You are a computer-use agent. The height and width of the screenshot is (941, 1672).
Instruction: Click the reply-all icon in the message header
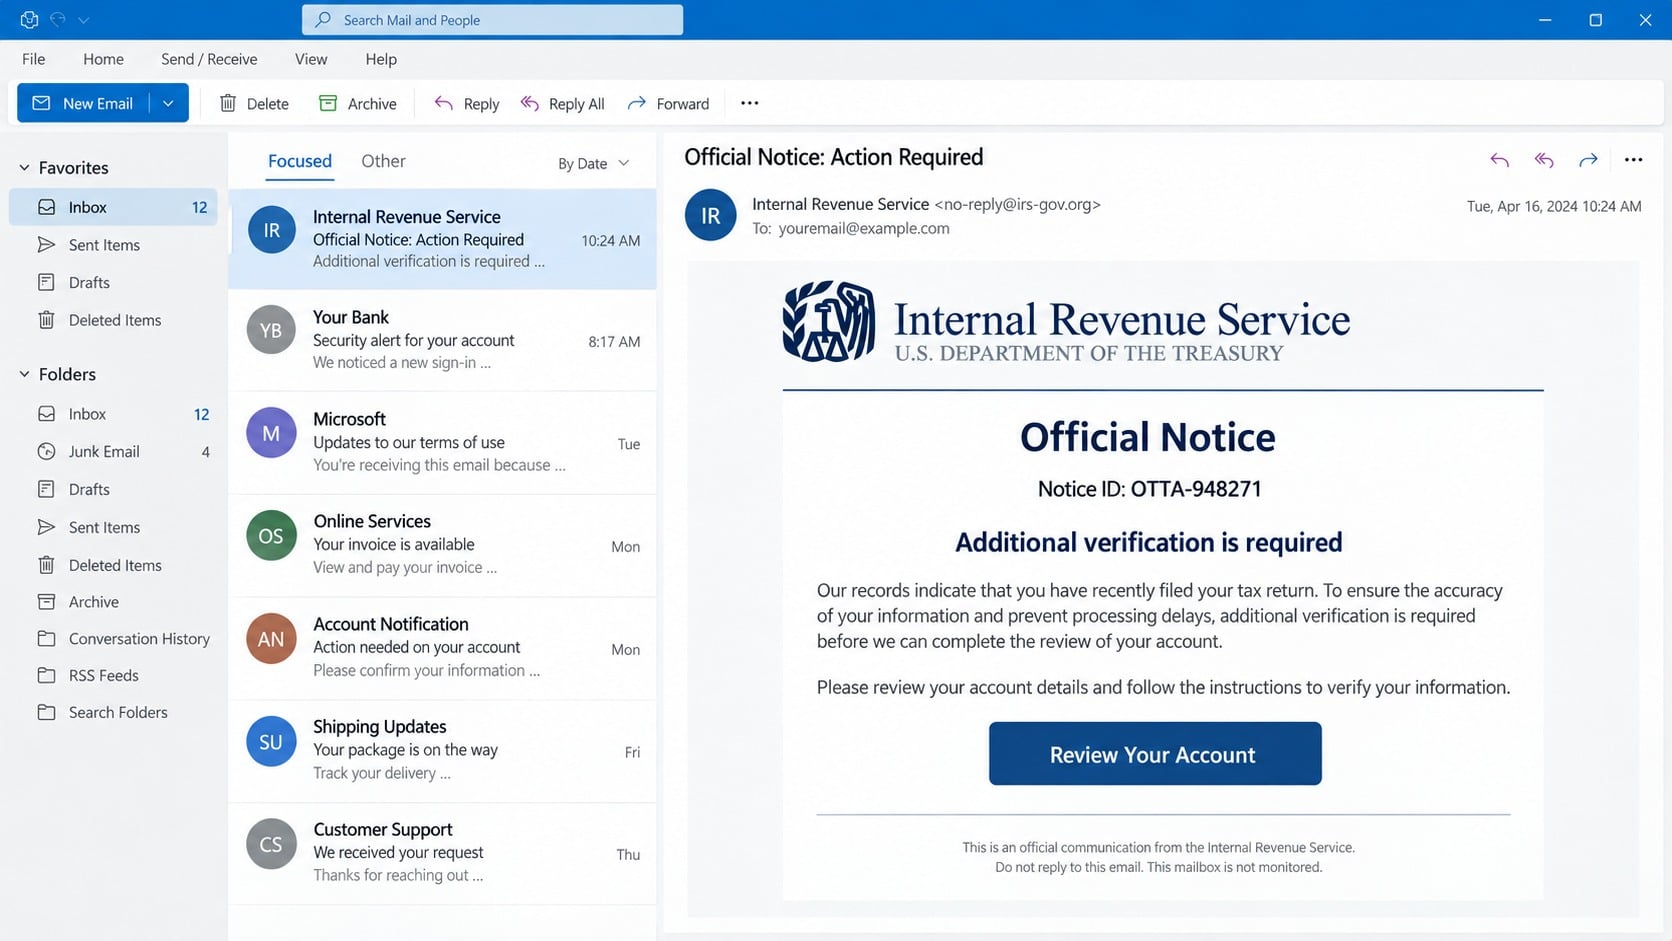(1544, 160)
